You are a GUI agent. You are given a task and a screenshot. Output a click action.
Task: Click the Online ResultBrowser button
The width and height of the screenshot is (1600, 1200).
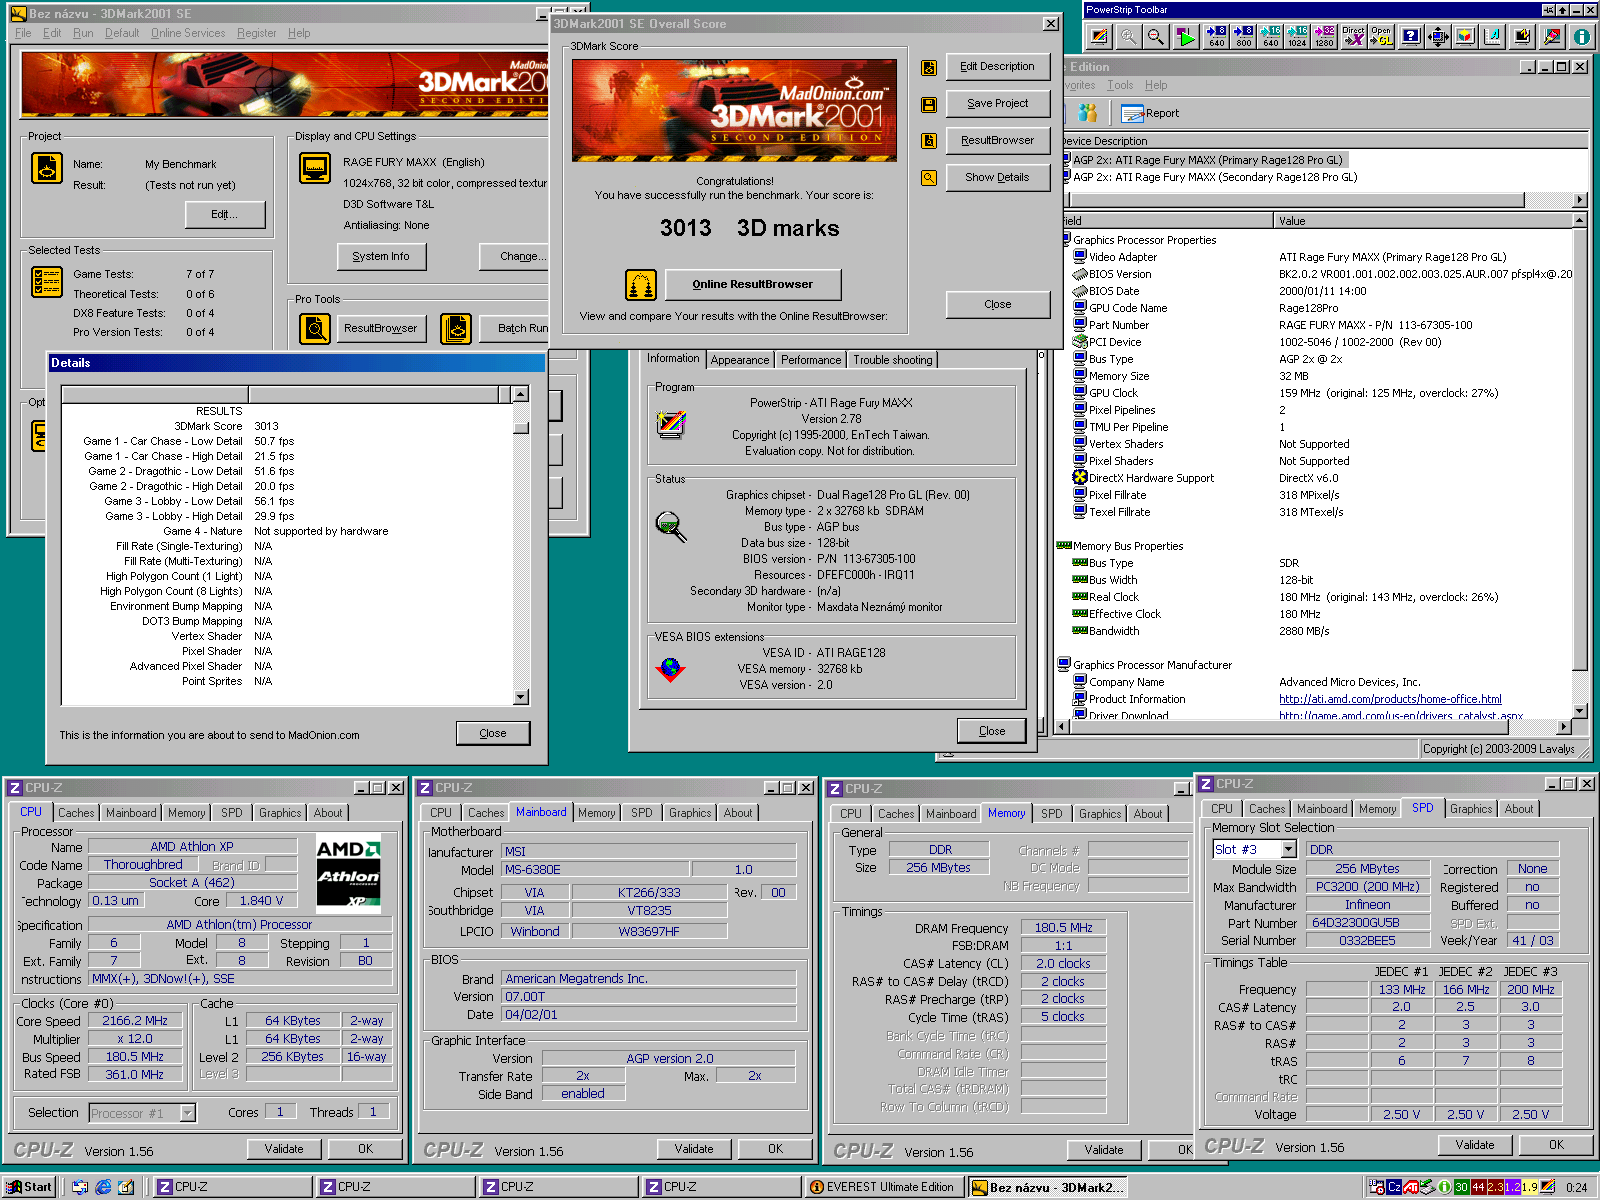(753, 285)
